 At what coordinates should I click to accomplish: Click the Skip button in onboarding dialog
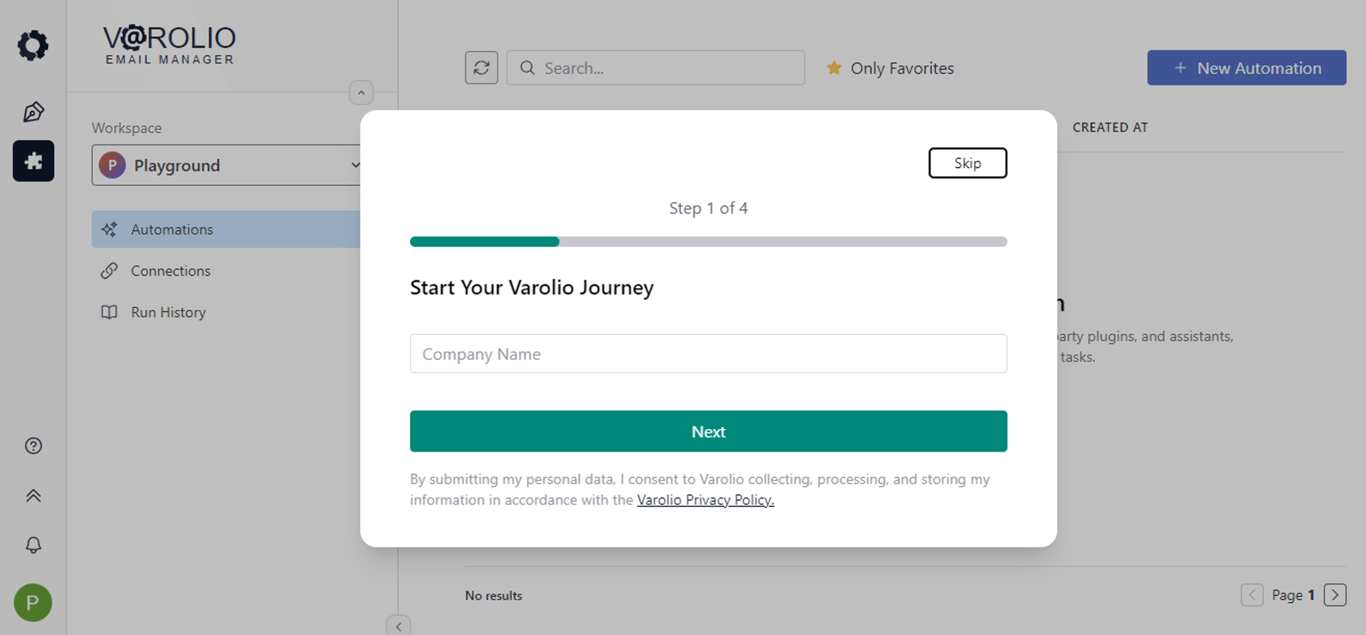coord(967,163)
